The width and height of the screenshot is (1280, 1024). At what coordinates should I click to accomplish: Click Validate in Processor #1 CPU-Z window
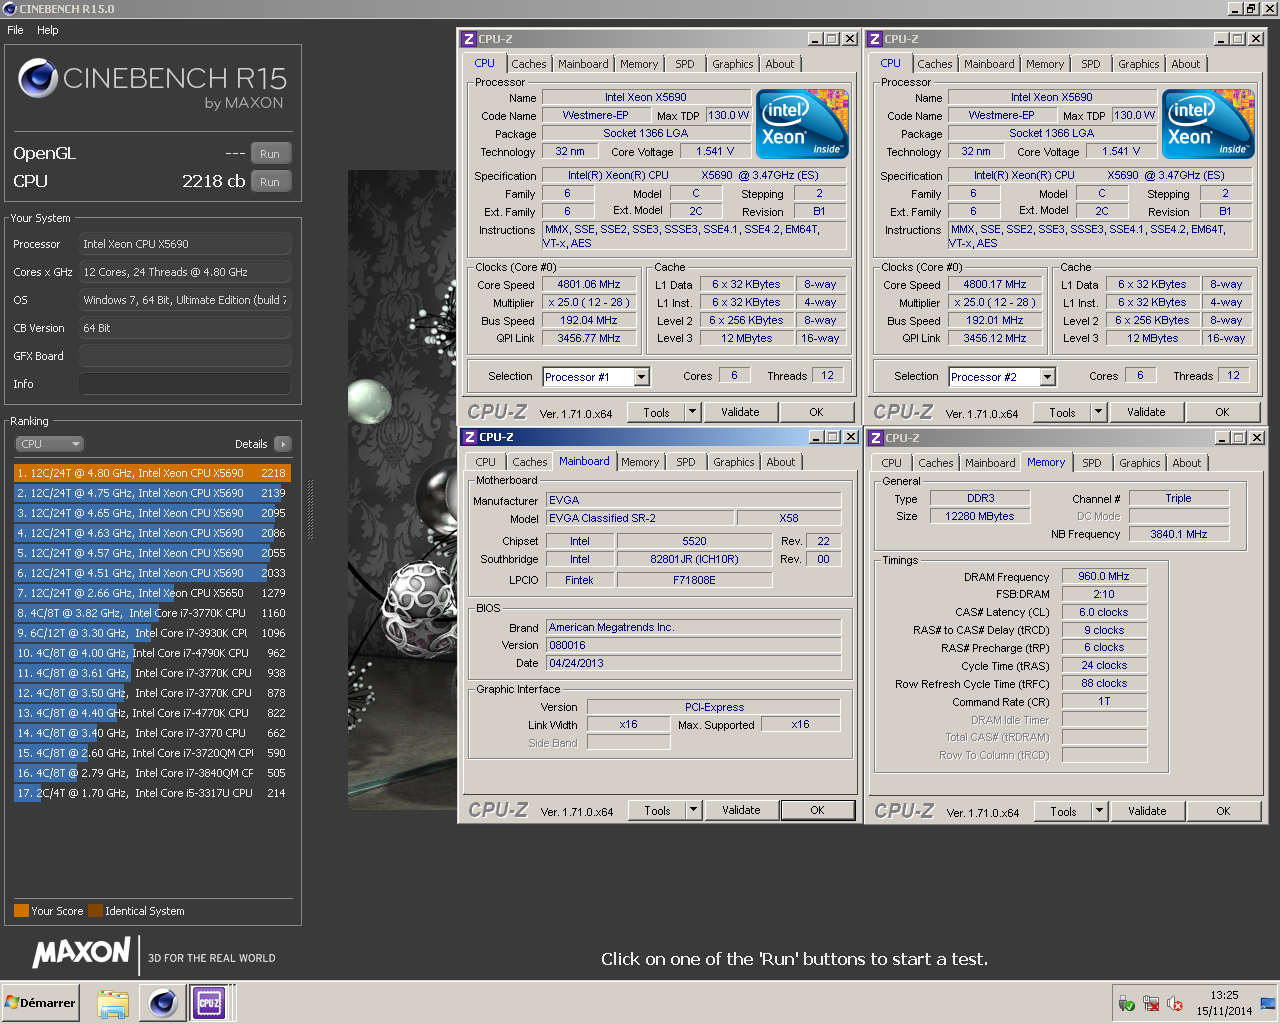point(740,412)
